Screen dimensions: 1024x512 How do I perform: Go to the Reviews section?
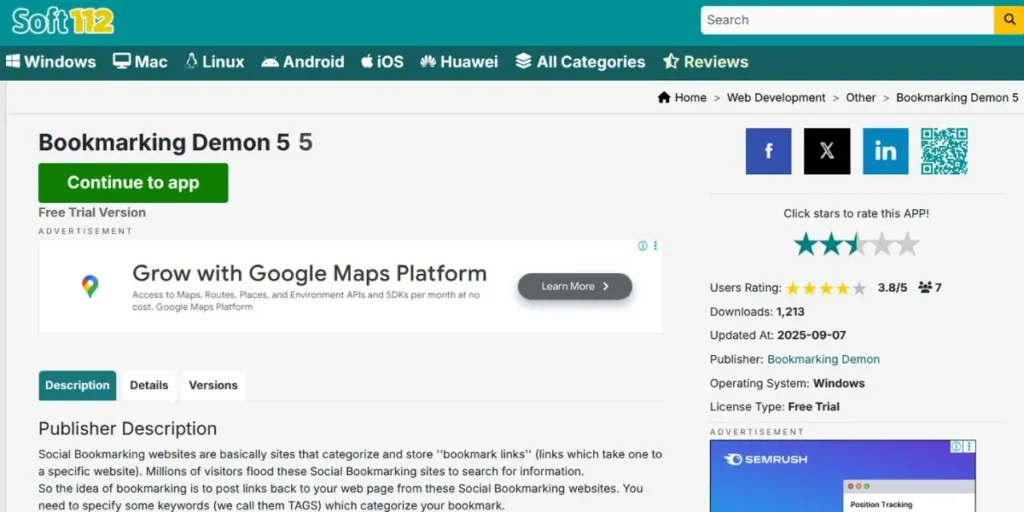(x=705, y=62)
